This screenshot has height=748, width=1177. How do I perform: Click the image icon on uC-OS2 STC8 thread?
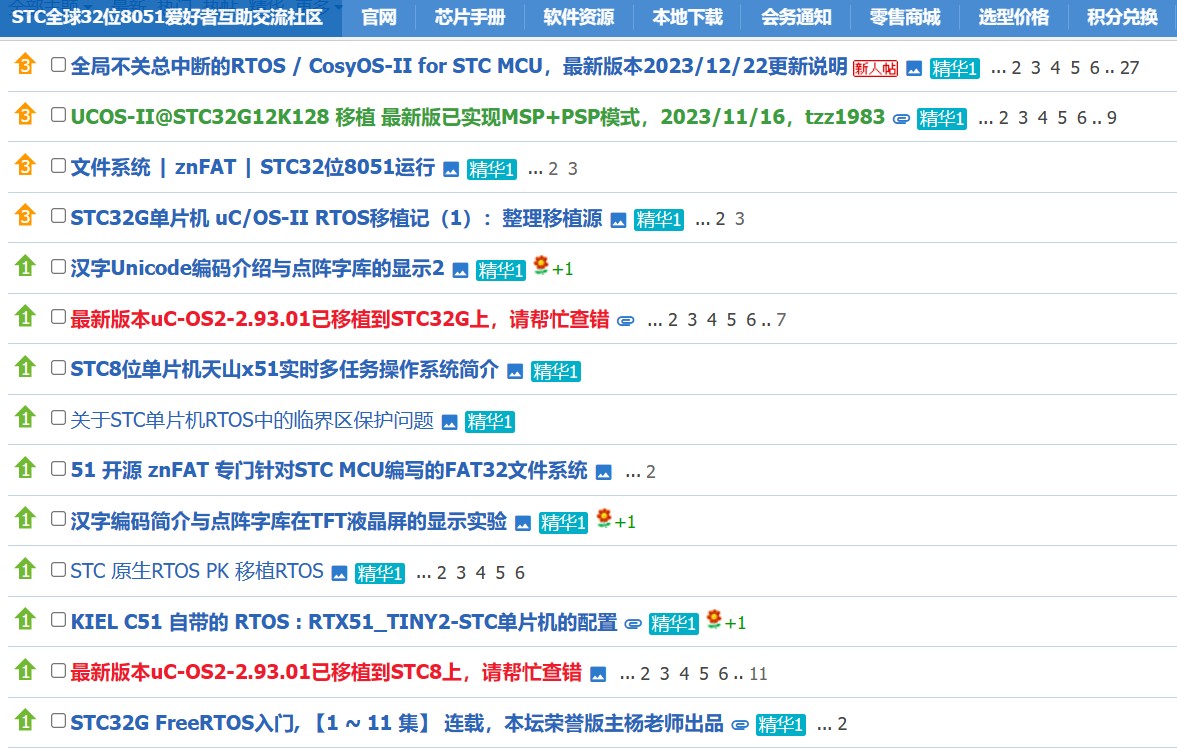[598, 674]
